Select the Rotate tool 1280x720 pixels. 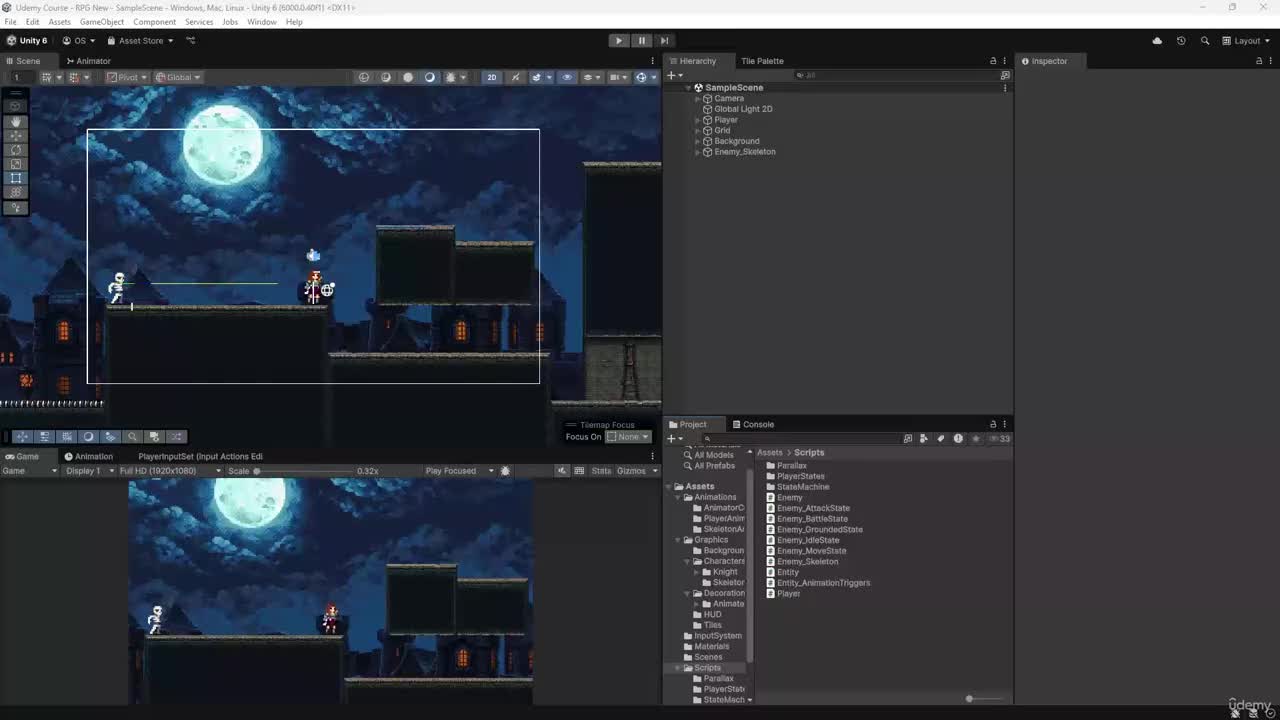[x=16, y=150]
